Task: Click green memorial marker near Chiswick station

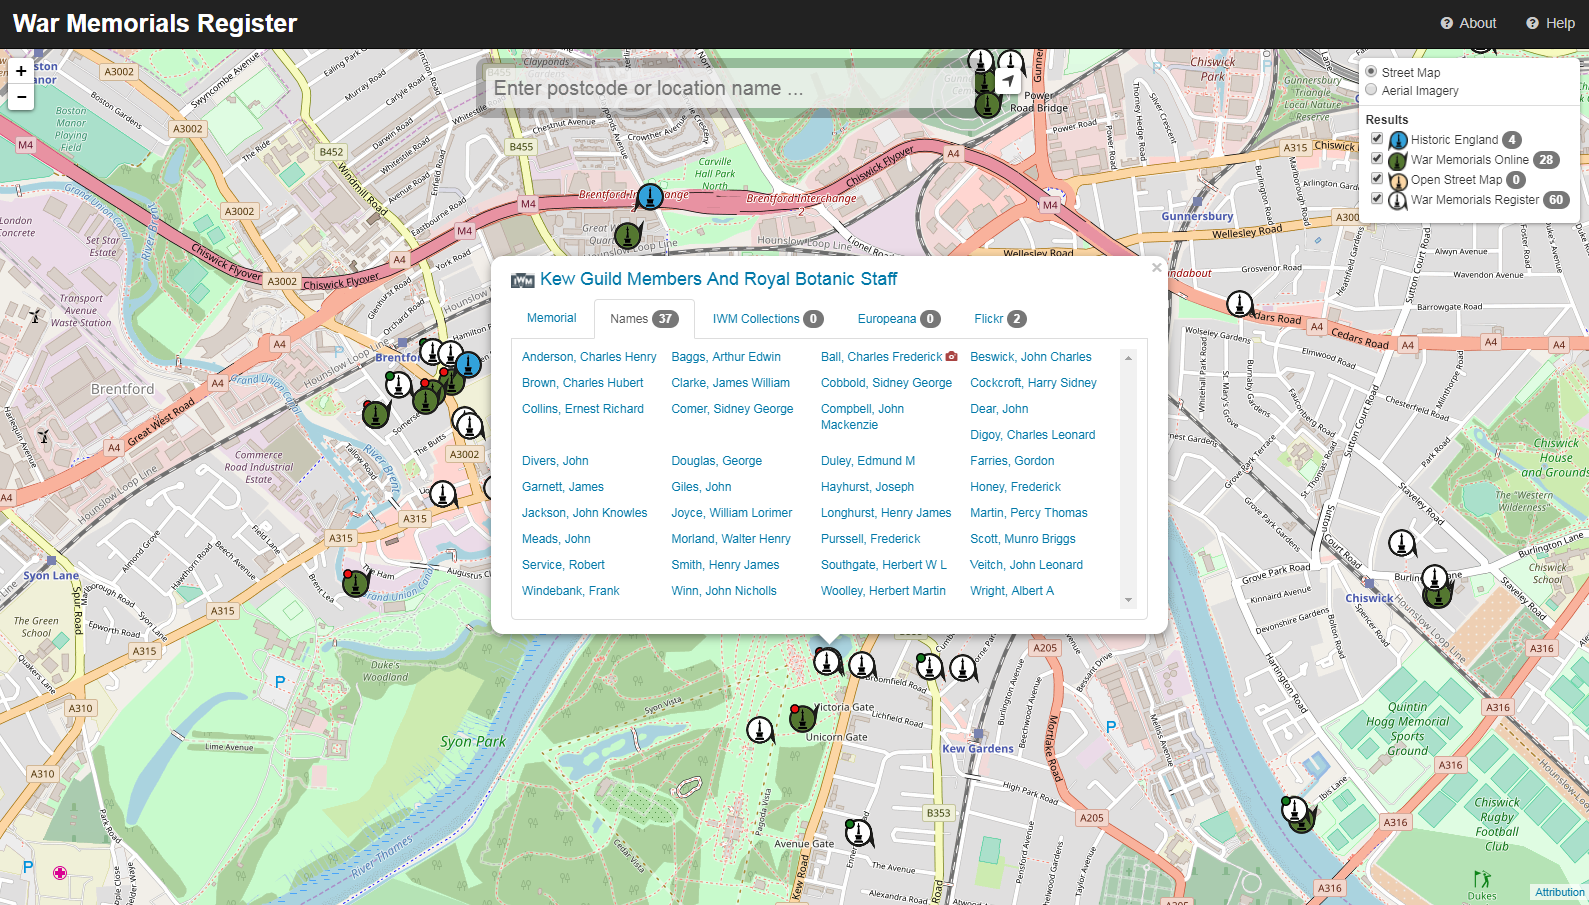Action: click(x=1437, y=594)
